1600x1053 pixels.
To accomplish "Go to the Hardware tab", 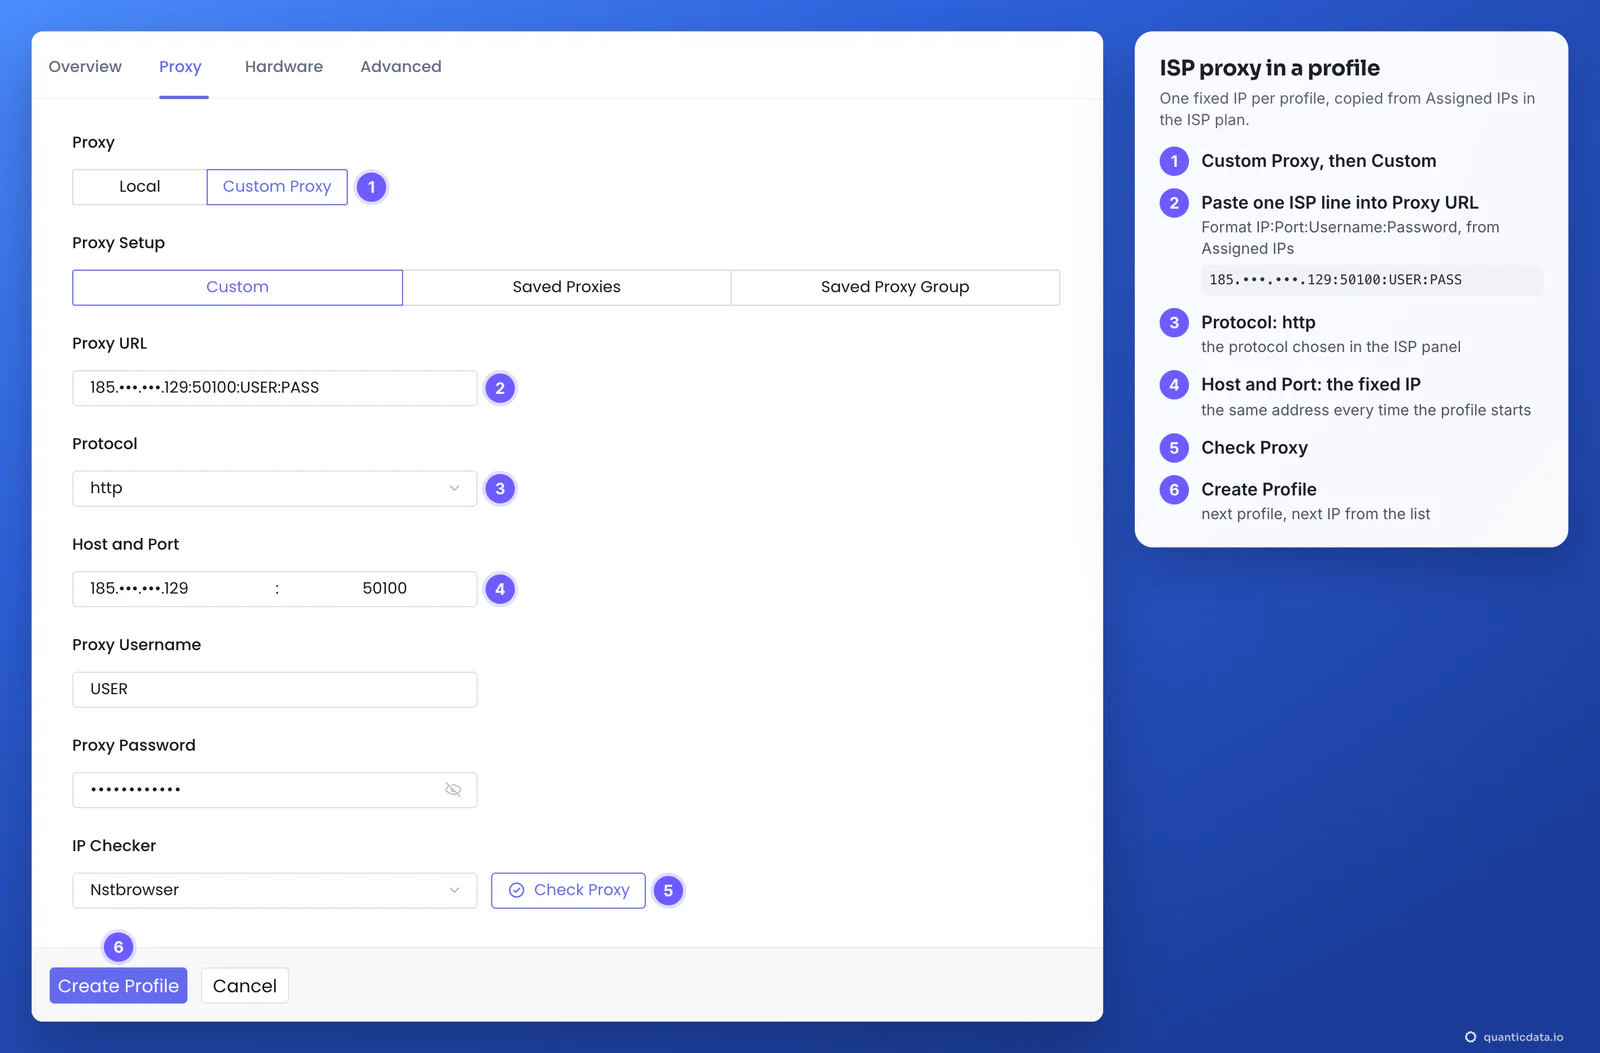I will [x=284, y=66].
